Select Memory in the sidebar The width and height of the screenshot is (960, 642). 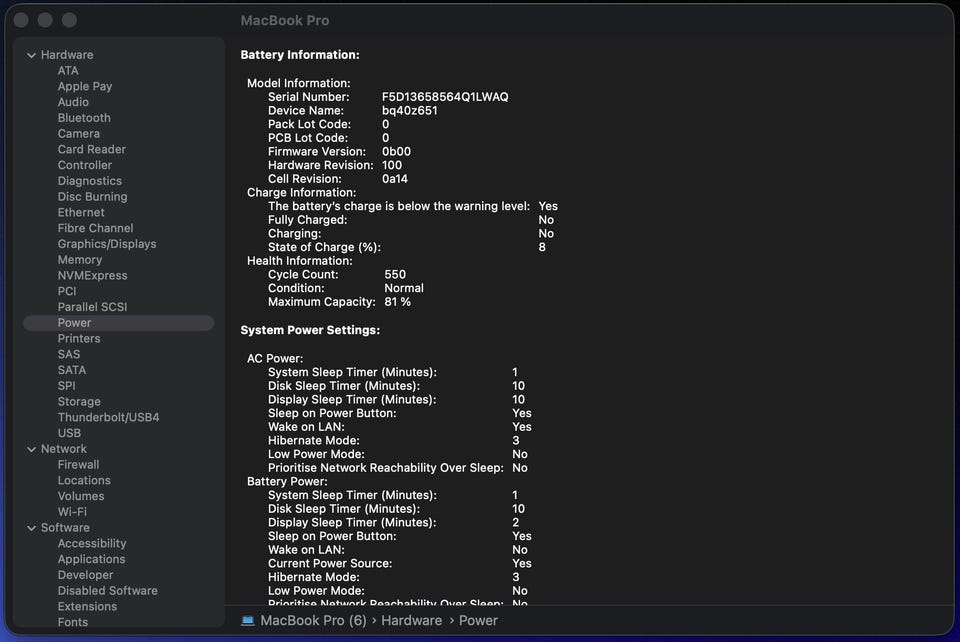[80, 259]
